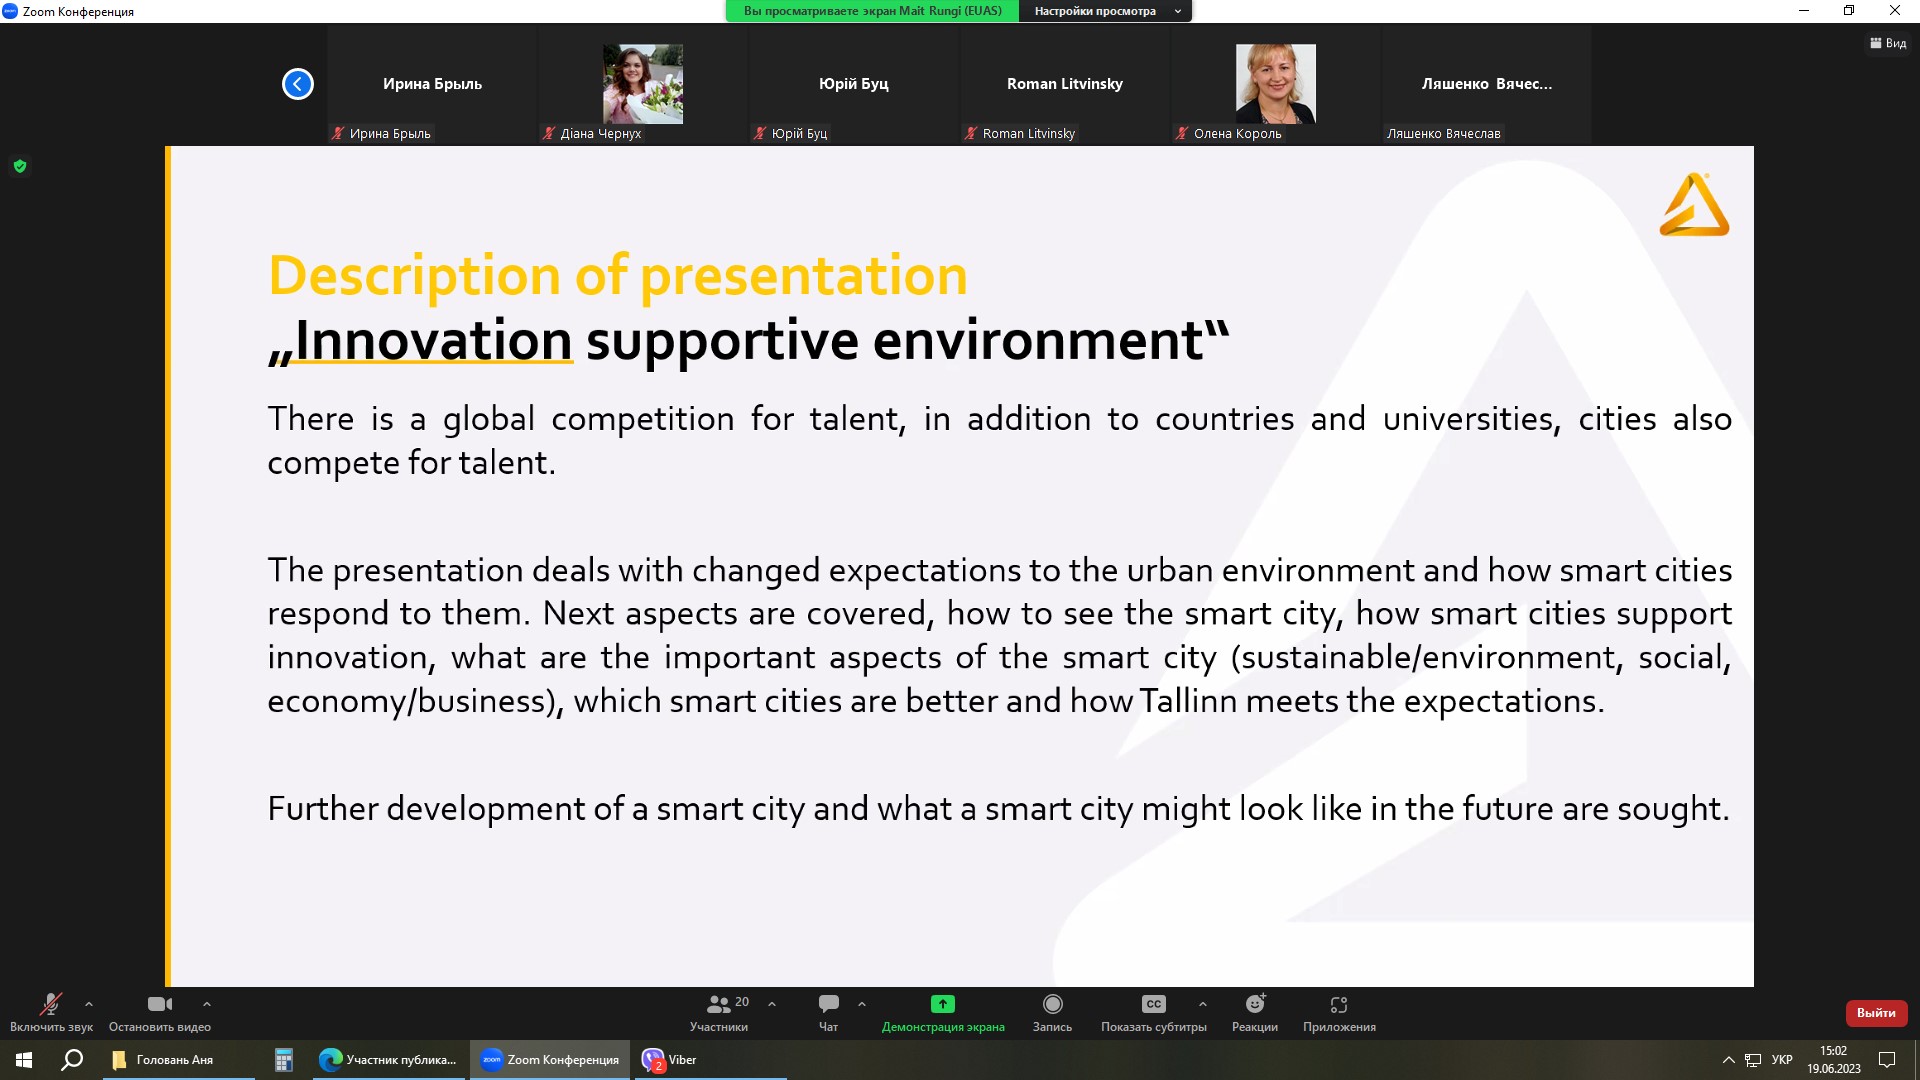Select Ирина Брыль participant tile

pyautogui.click(x=432, y=85)
